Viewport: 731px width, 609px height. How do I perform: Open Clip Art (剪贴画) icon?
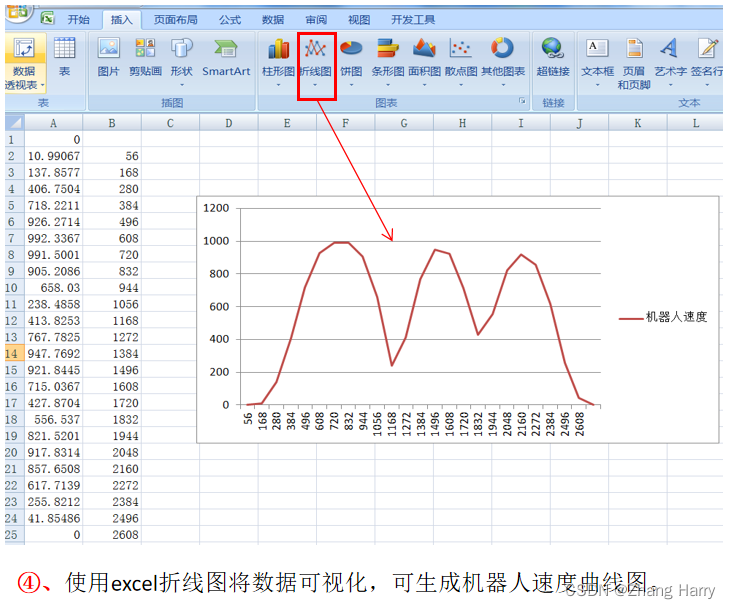[145, 48]
